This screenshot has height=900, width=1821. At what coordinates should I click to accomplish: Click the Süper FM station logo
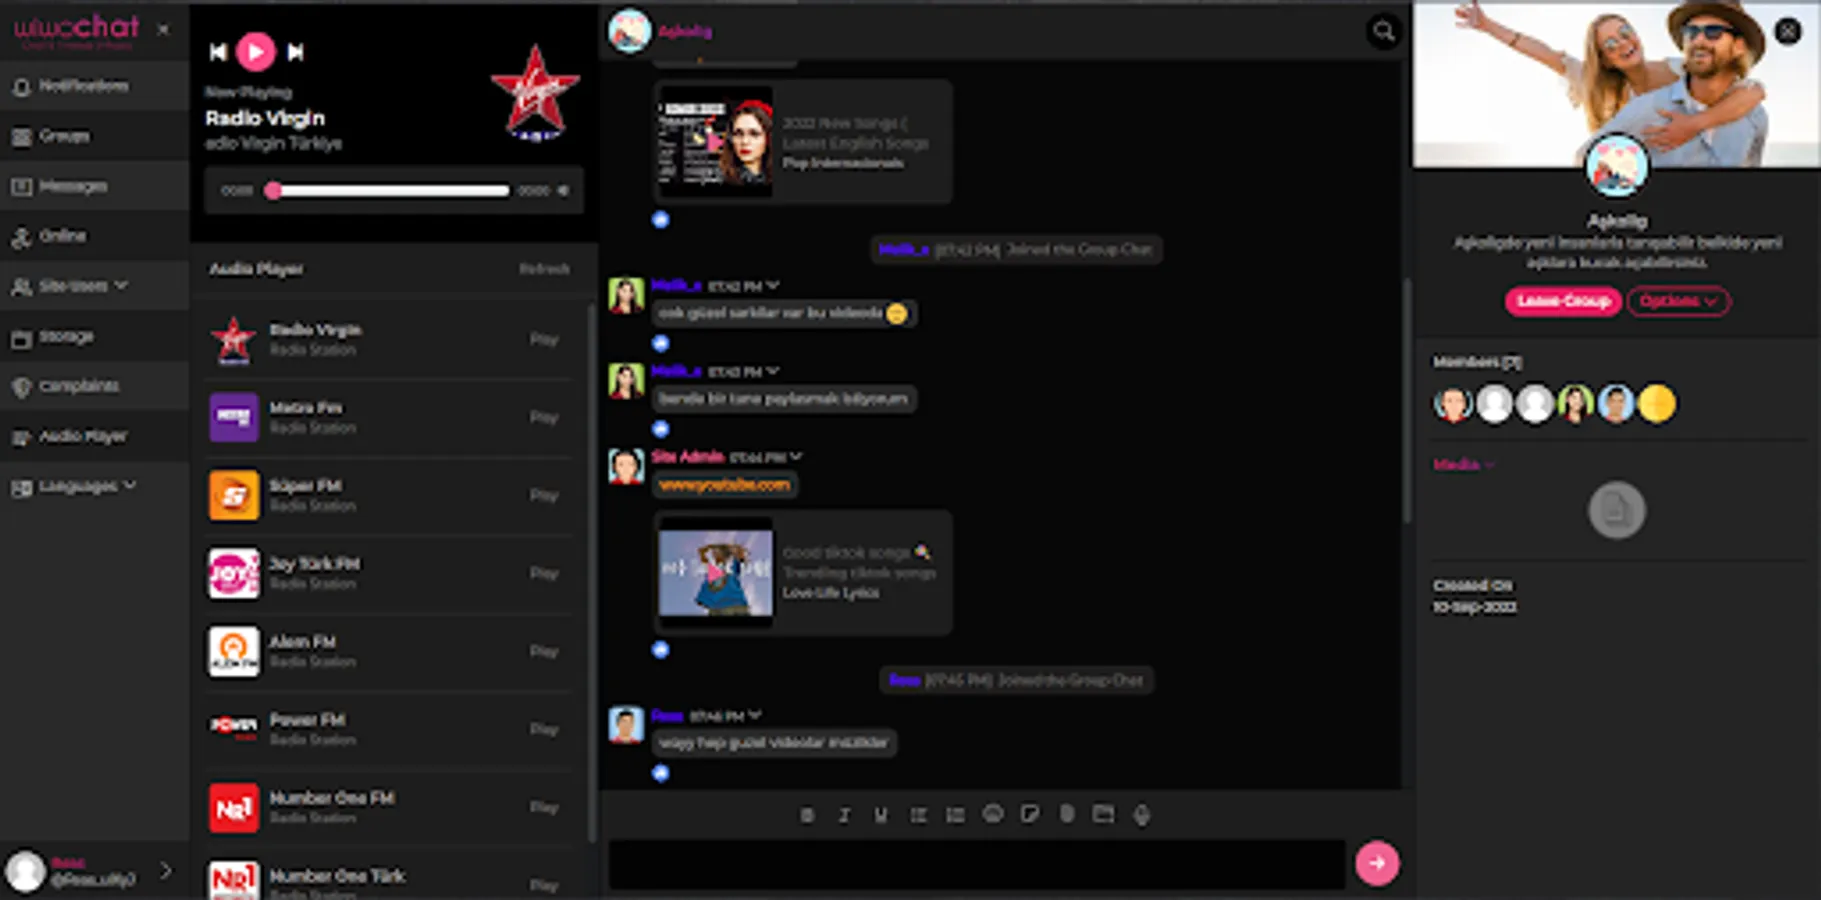tap(233, 495)
